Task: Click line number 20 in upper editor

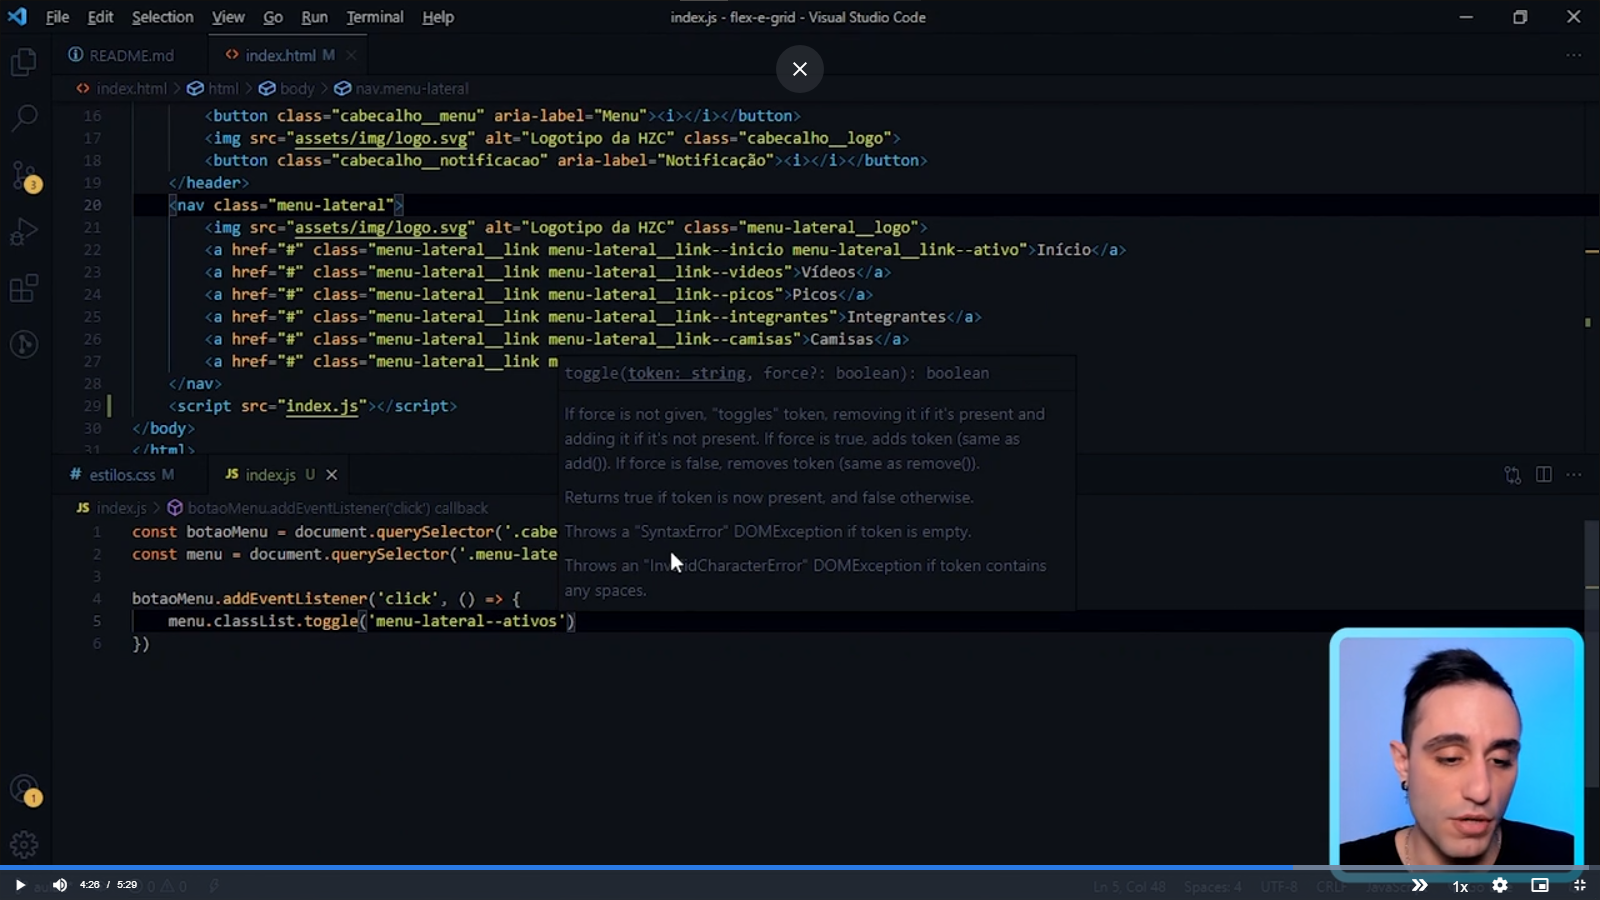Action: point(92,205)
